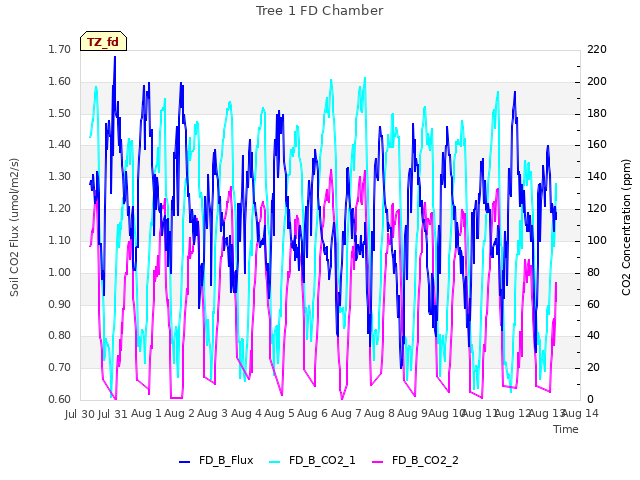Click the Aug 2 x-axis tick label
The height and width of the screenshot is (480, 640).
tap(179, 413)
